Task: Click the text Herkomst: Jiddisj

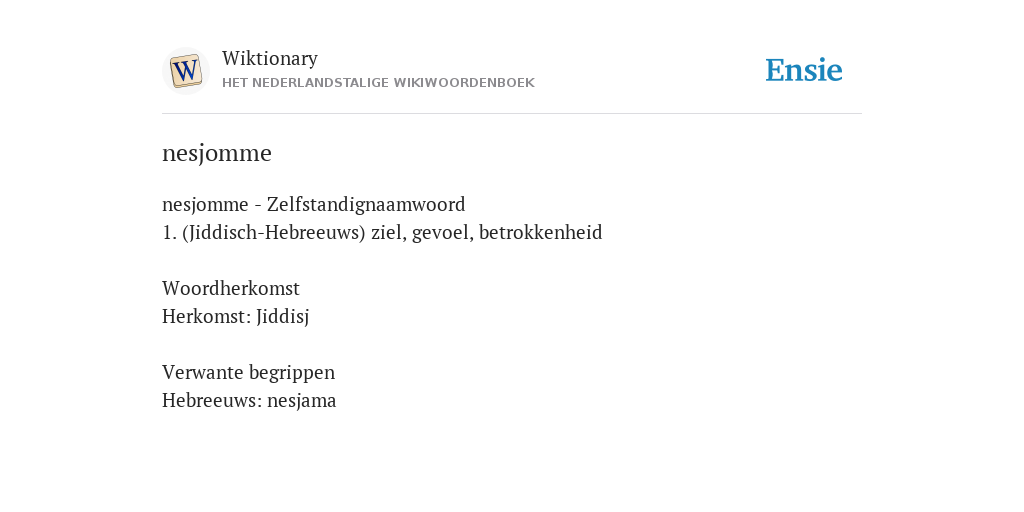Action: point(235,317)
